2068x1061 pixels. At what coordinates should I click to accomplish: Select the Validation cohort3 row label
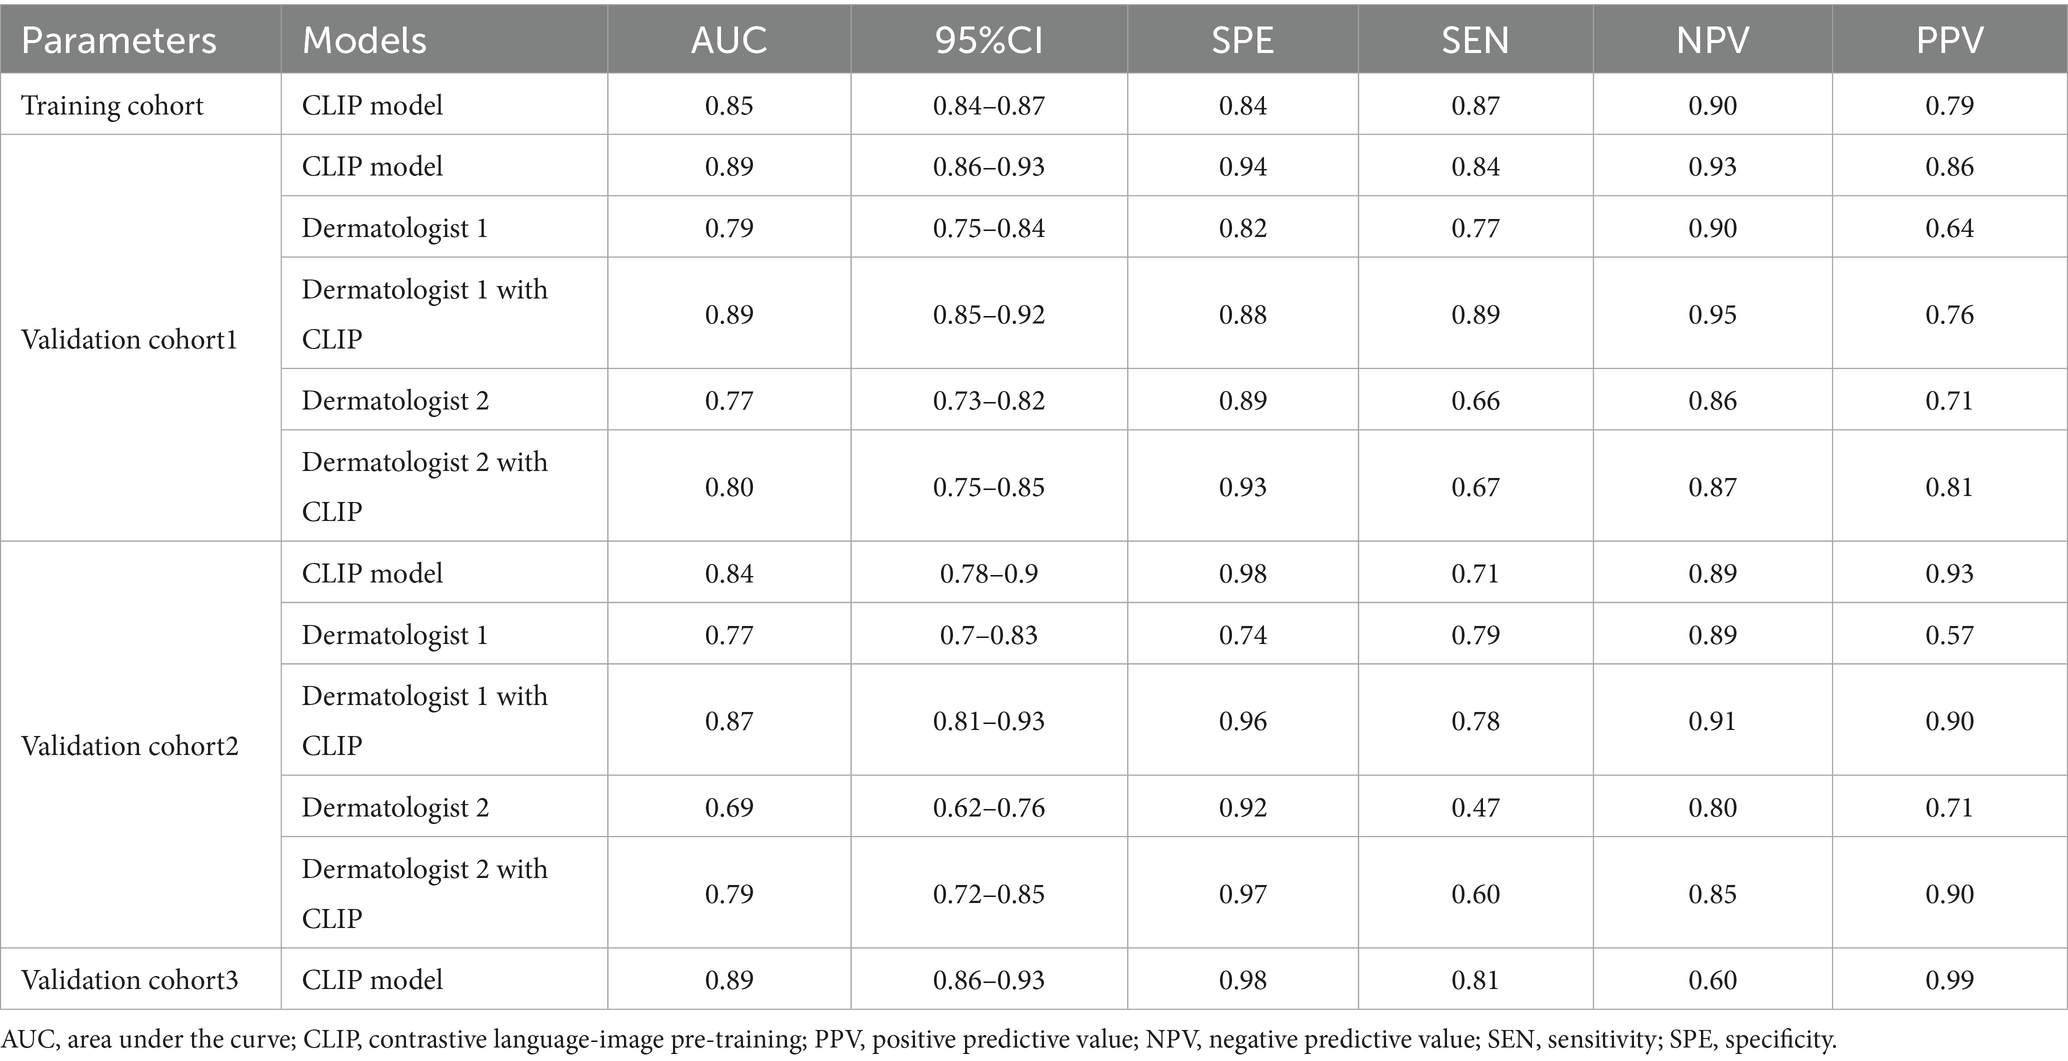tap(130, 979)
